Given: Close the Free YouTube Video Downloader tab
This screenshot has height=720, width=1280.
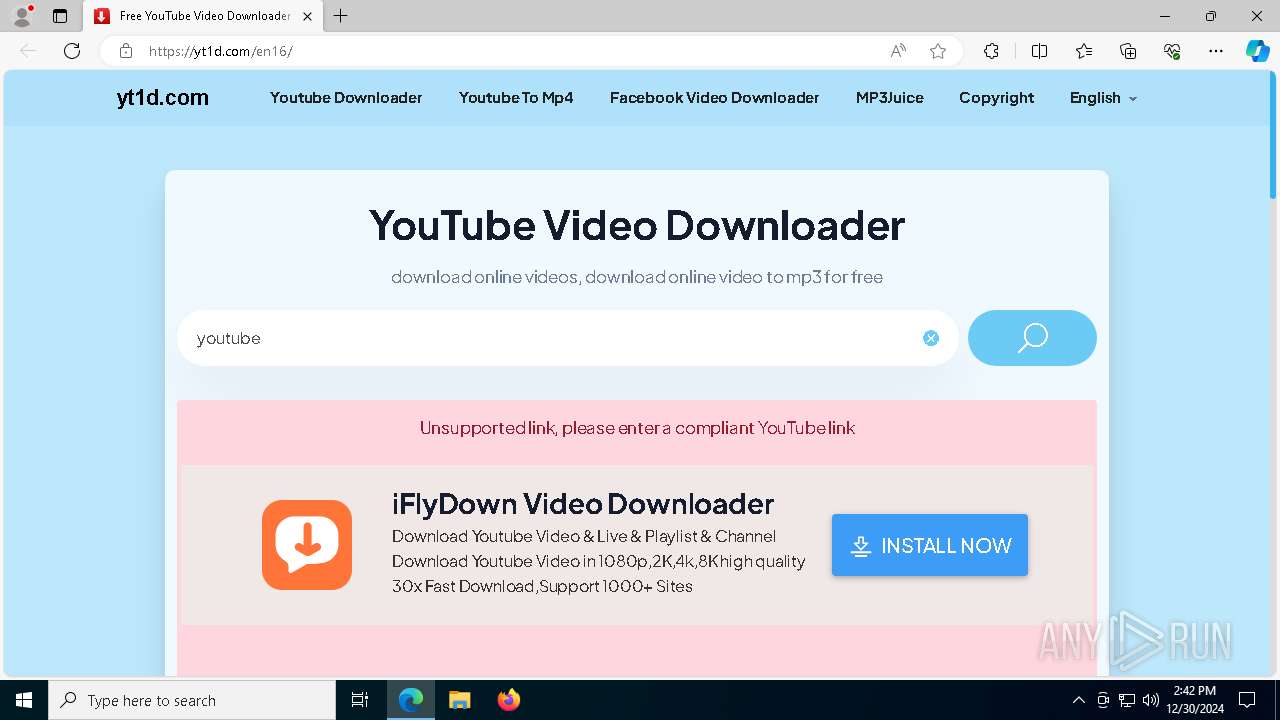Looking at the screenshot, I should pos(307,16).
